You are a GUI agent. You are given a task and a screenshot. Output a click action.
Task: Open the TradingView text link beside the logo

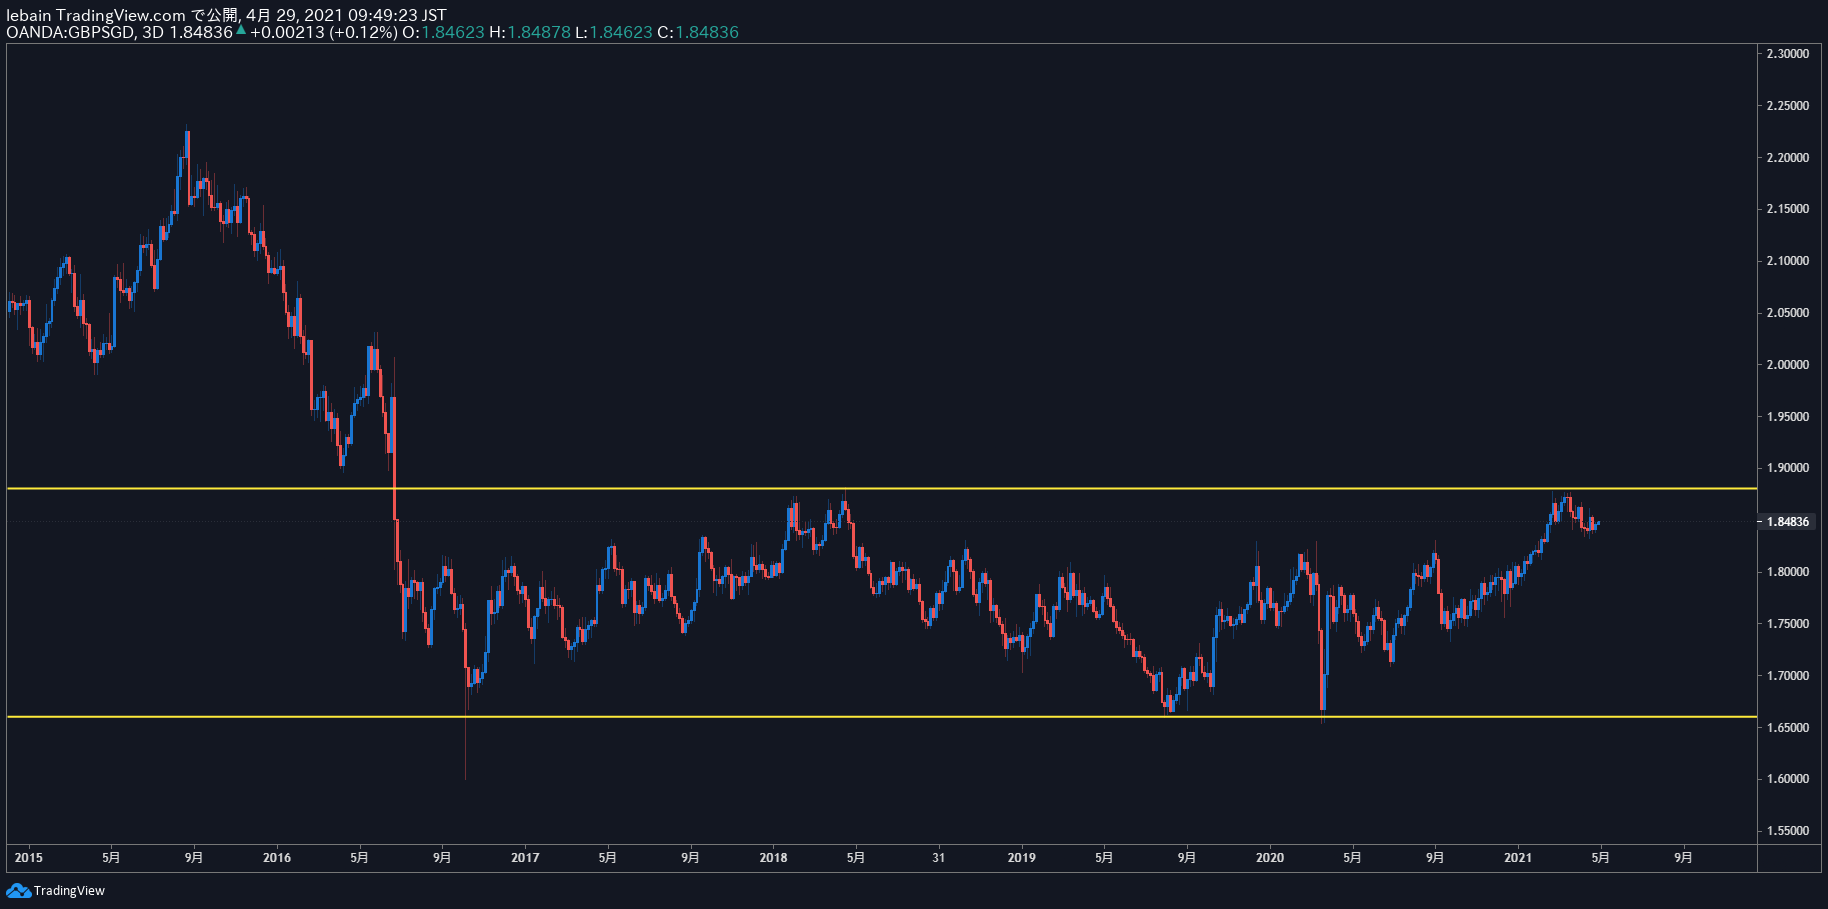click(69, 890)
